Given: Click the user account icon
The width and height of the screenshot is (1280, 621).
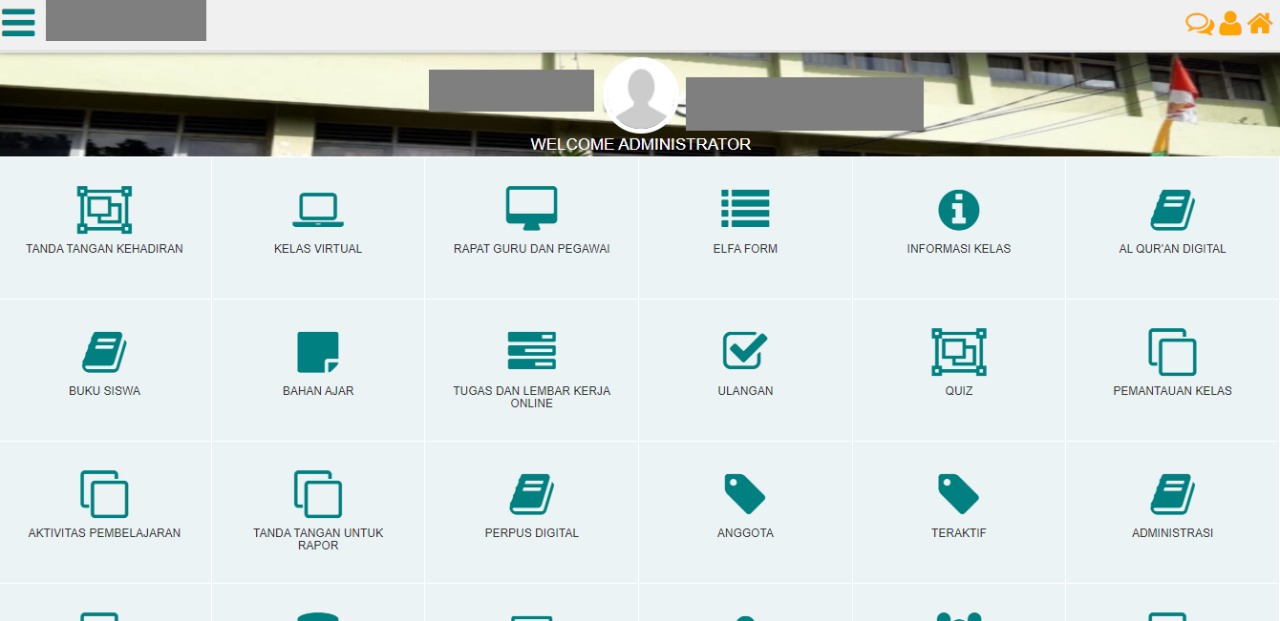Looking at the screenshot, I should (1230, 23).
